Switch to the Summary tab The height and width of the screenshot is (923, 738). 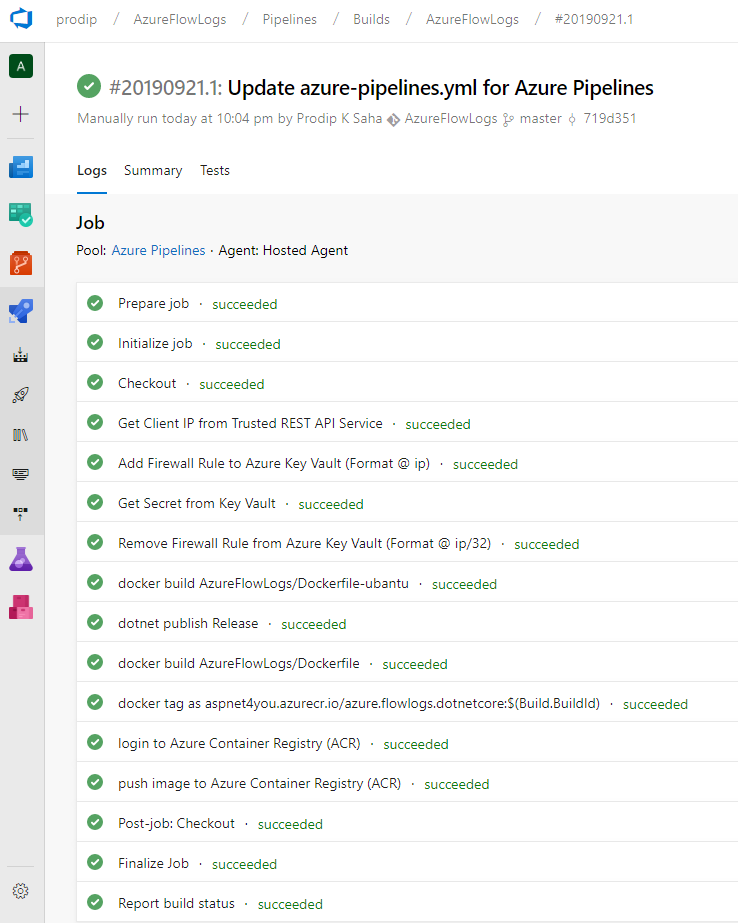tap(153, 171)
